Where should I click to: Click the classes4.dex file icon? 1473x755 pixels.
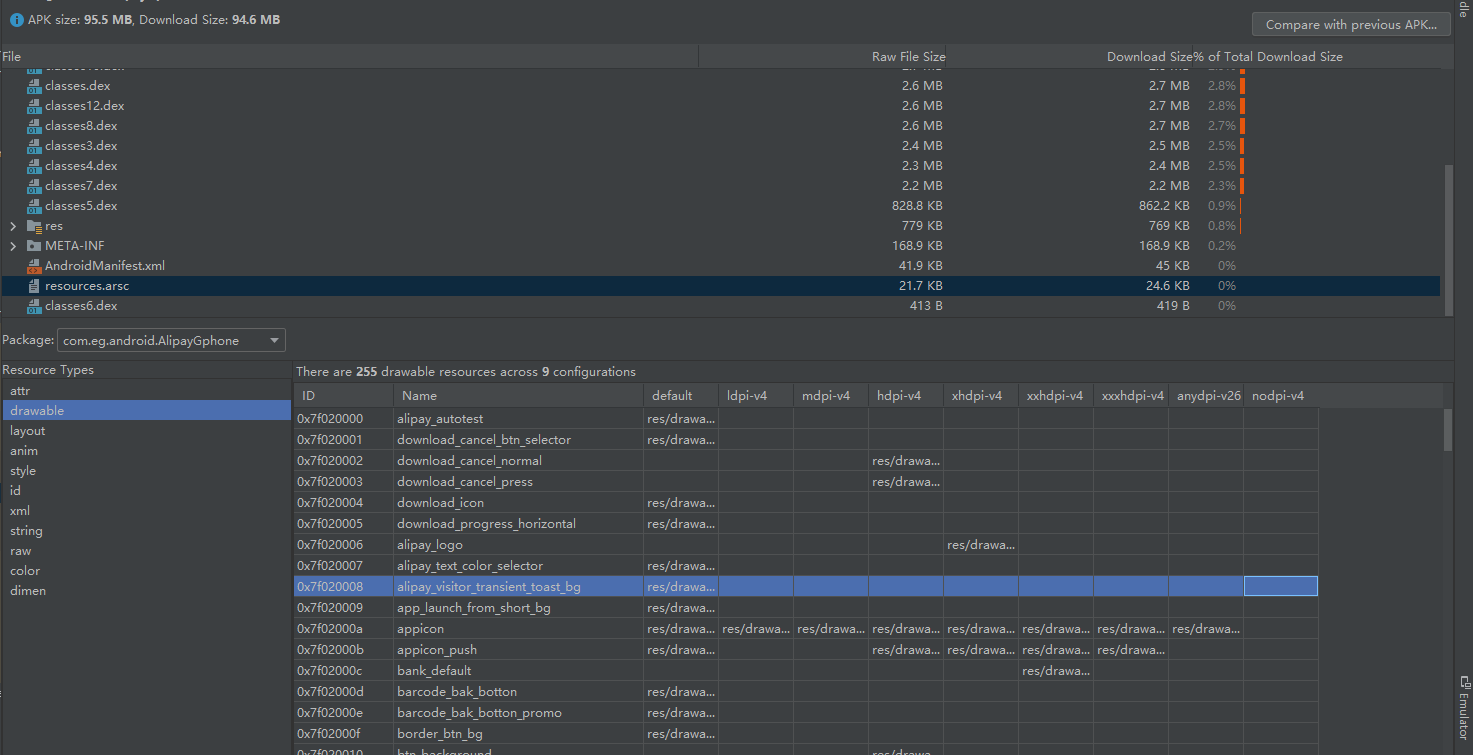click(x=34, y=166)
